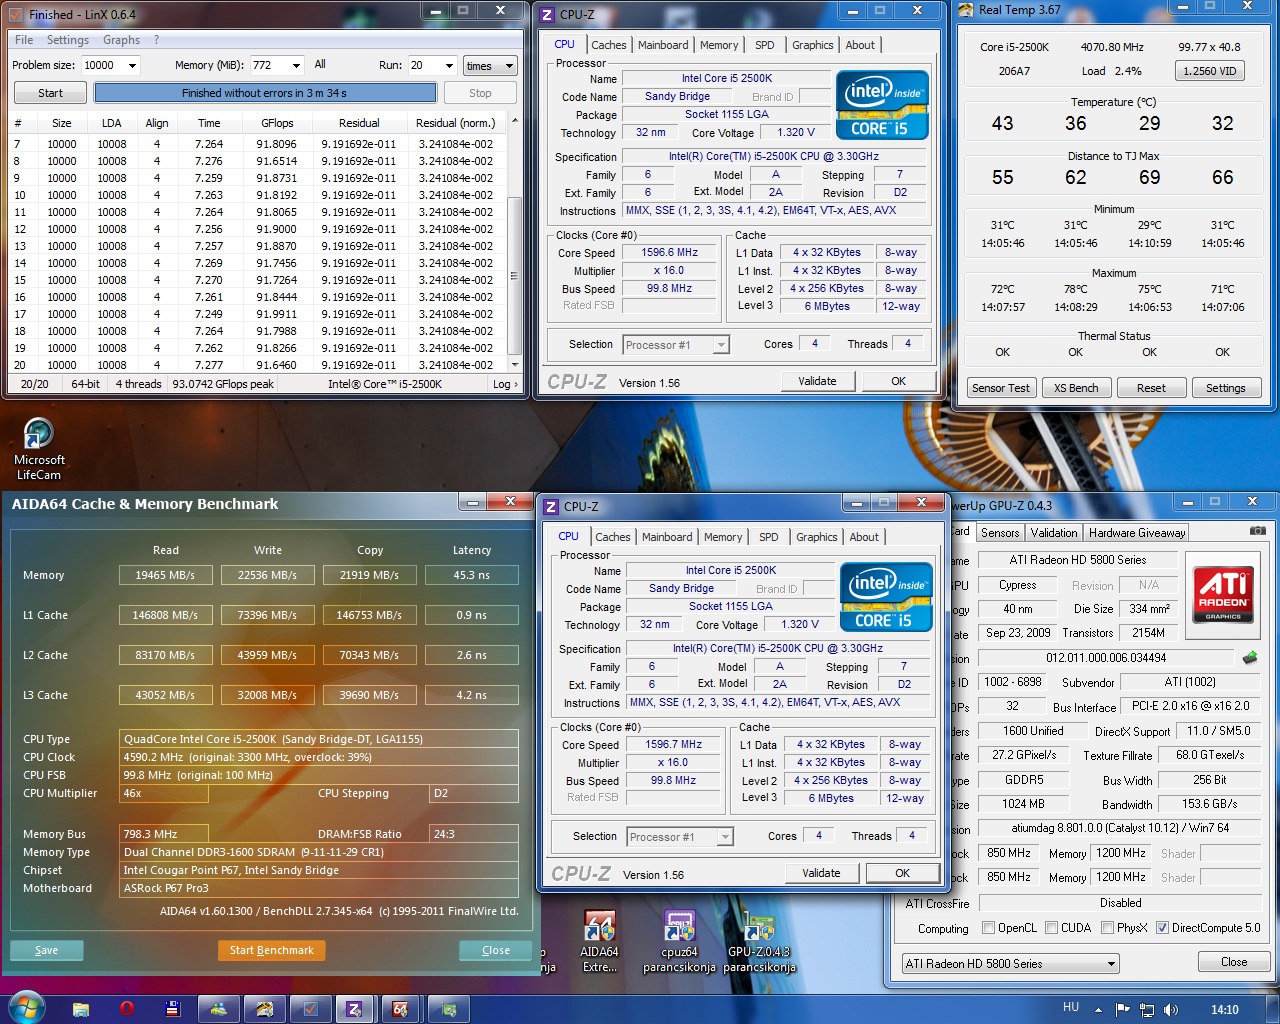Click the 1.2560 VID button in Real Temp
The image size is (1280, 1024).
point(1210,71)
